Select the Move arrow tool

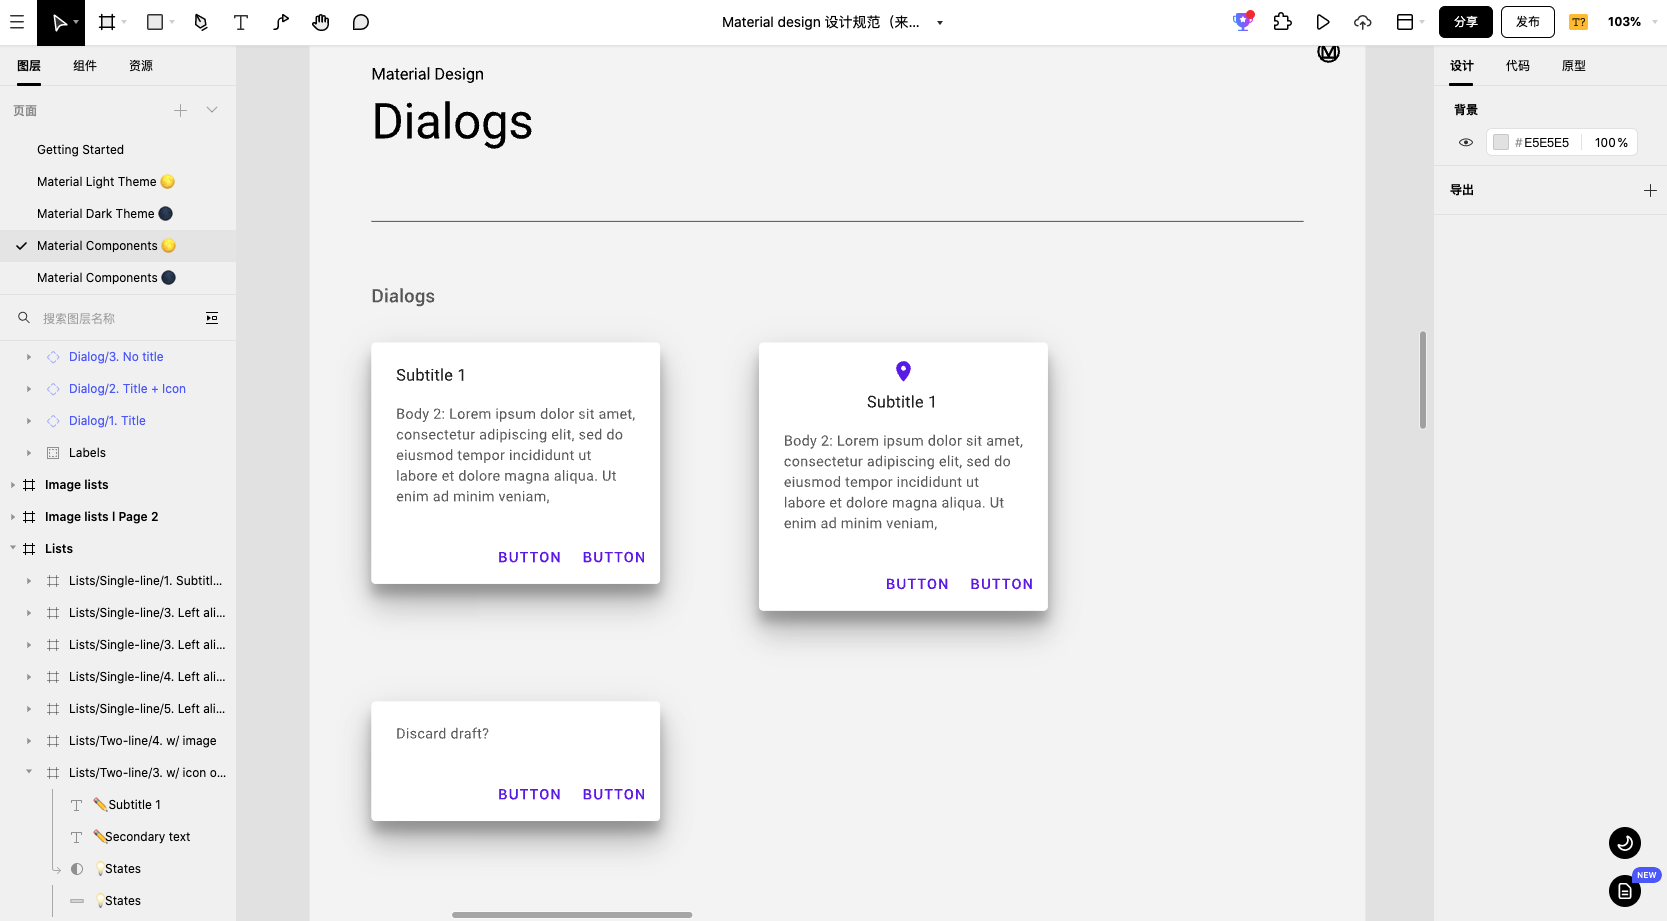click(x=60, y=22)
